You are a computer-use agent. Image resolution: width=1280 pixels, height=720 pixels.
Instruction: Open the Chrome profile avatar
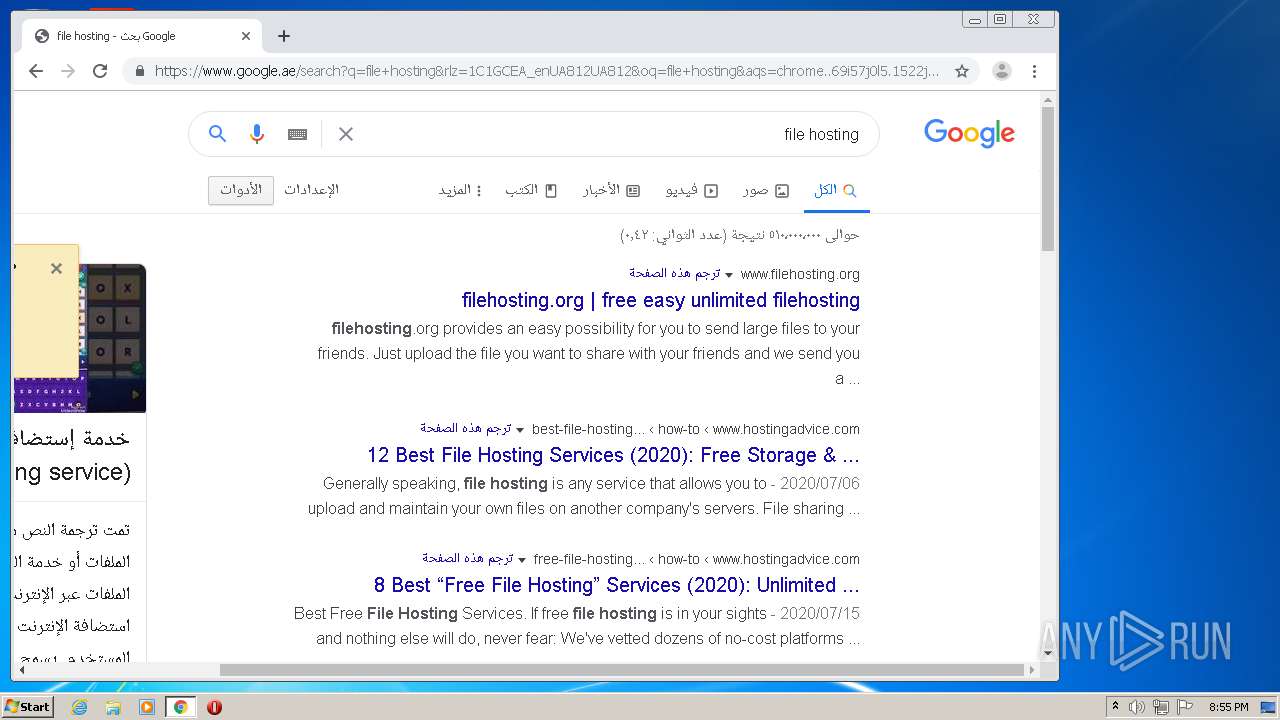coord(1001,71)
